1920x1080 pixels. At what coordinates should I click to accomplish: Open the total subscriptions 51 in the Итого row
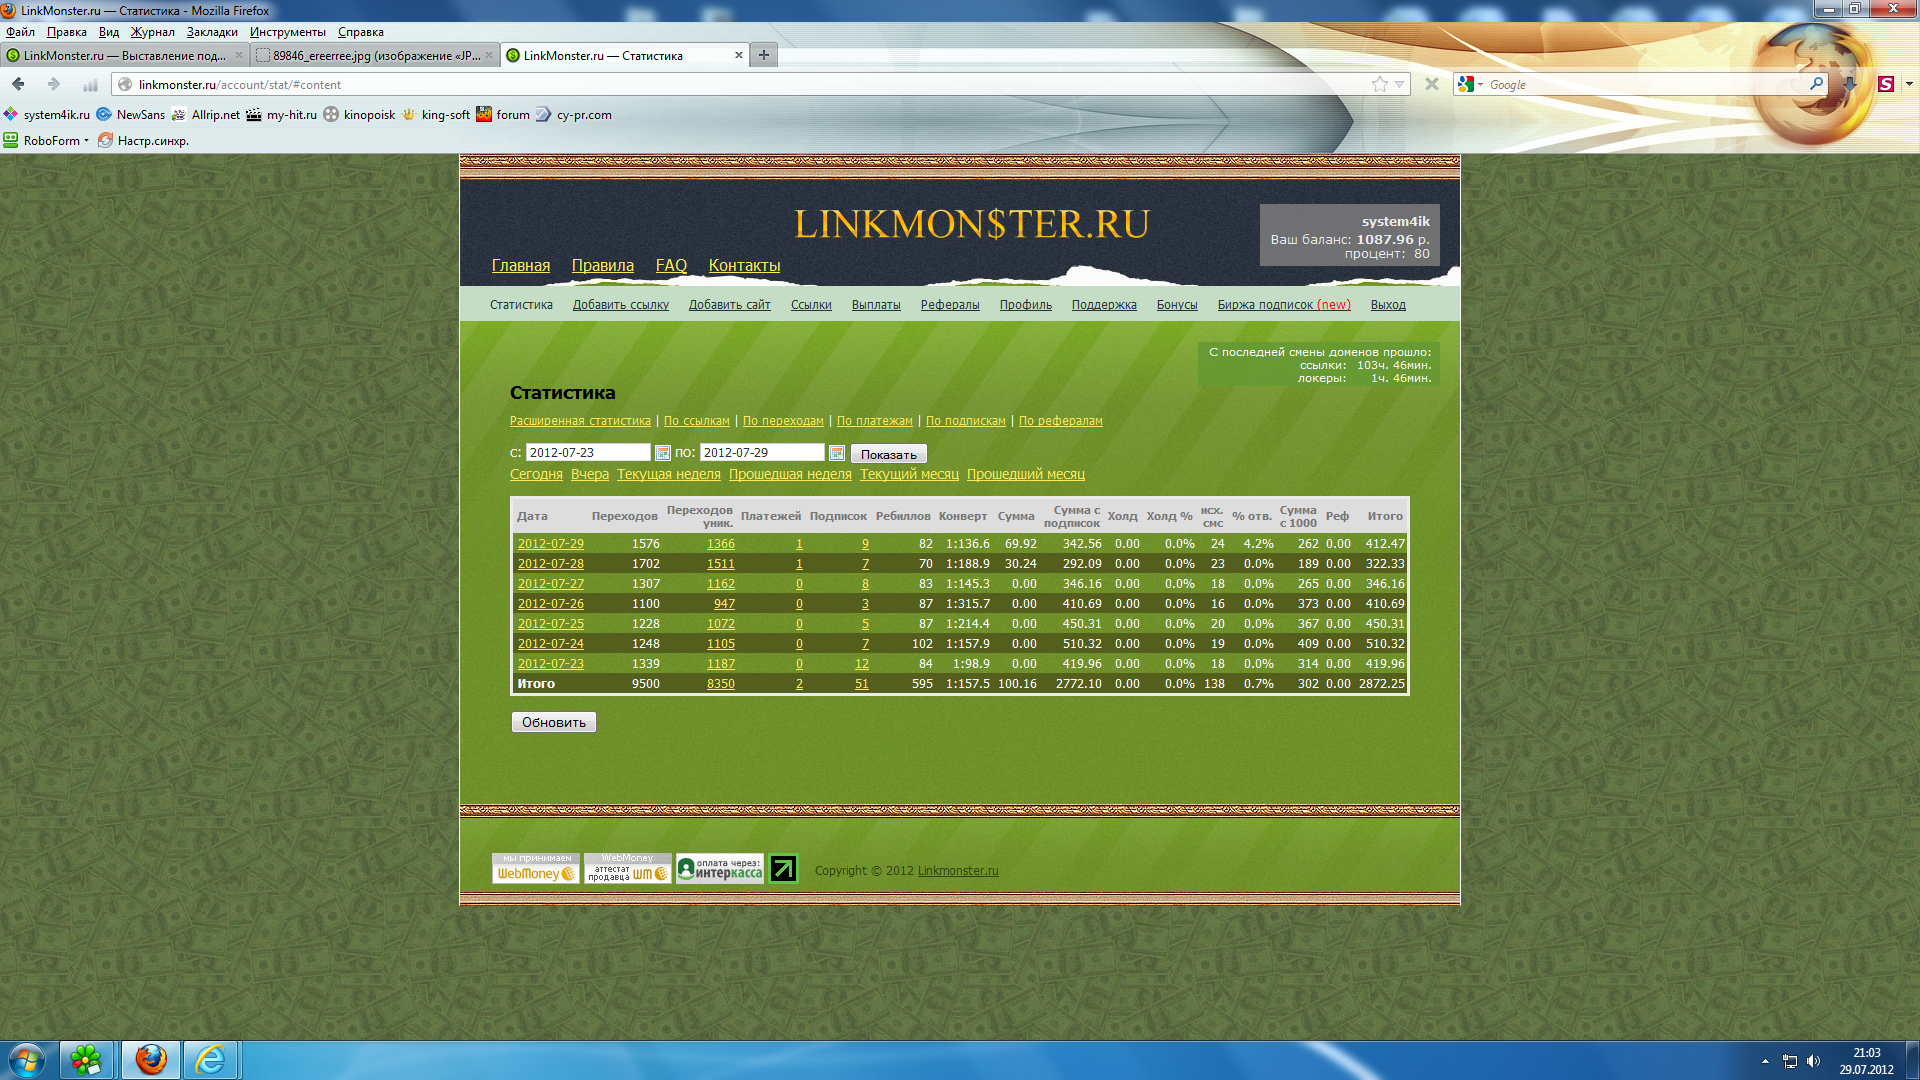coord(862,684)
